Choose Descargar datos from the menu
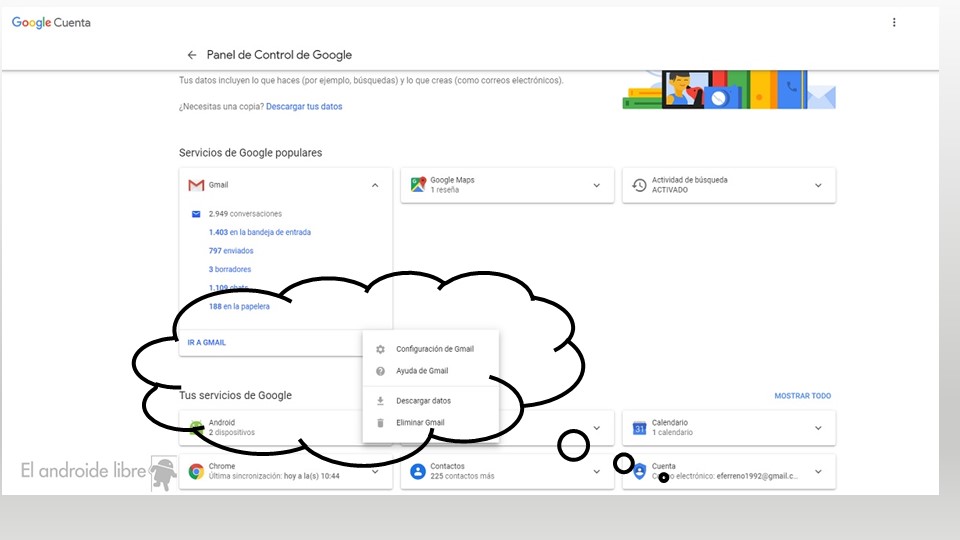 pyautogui.click(x=431, y=401)
